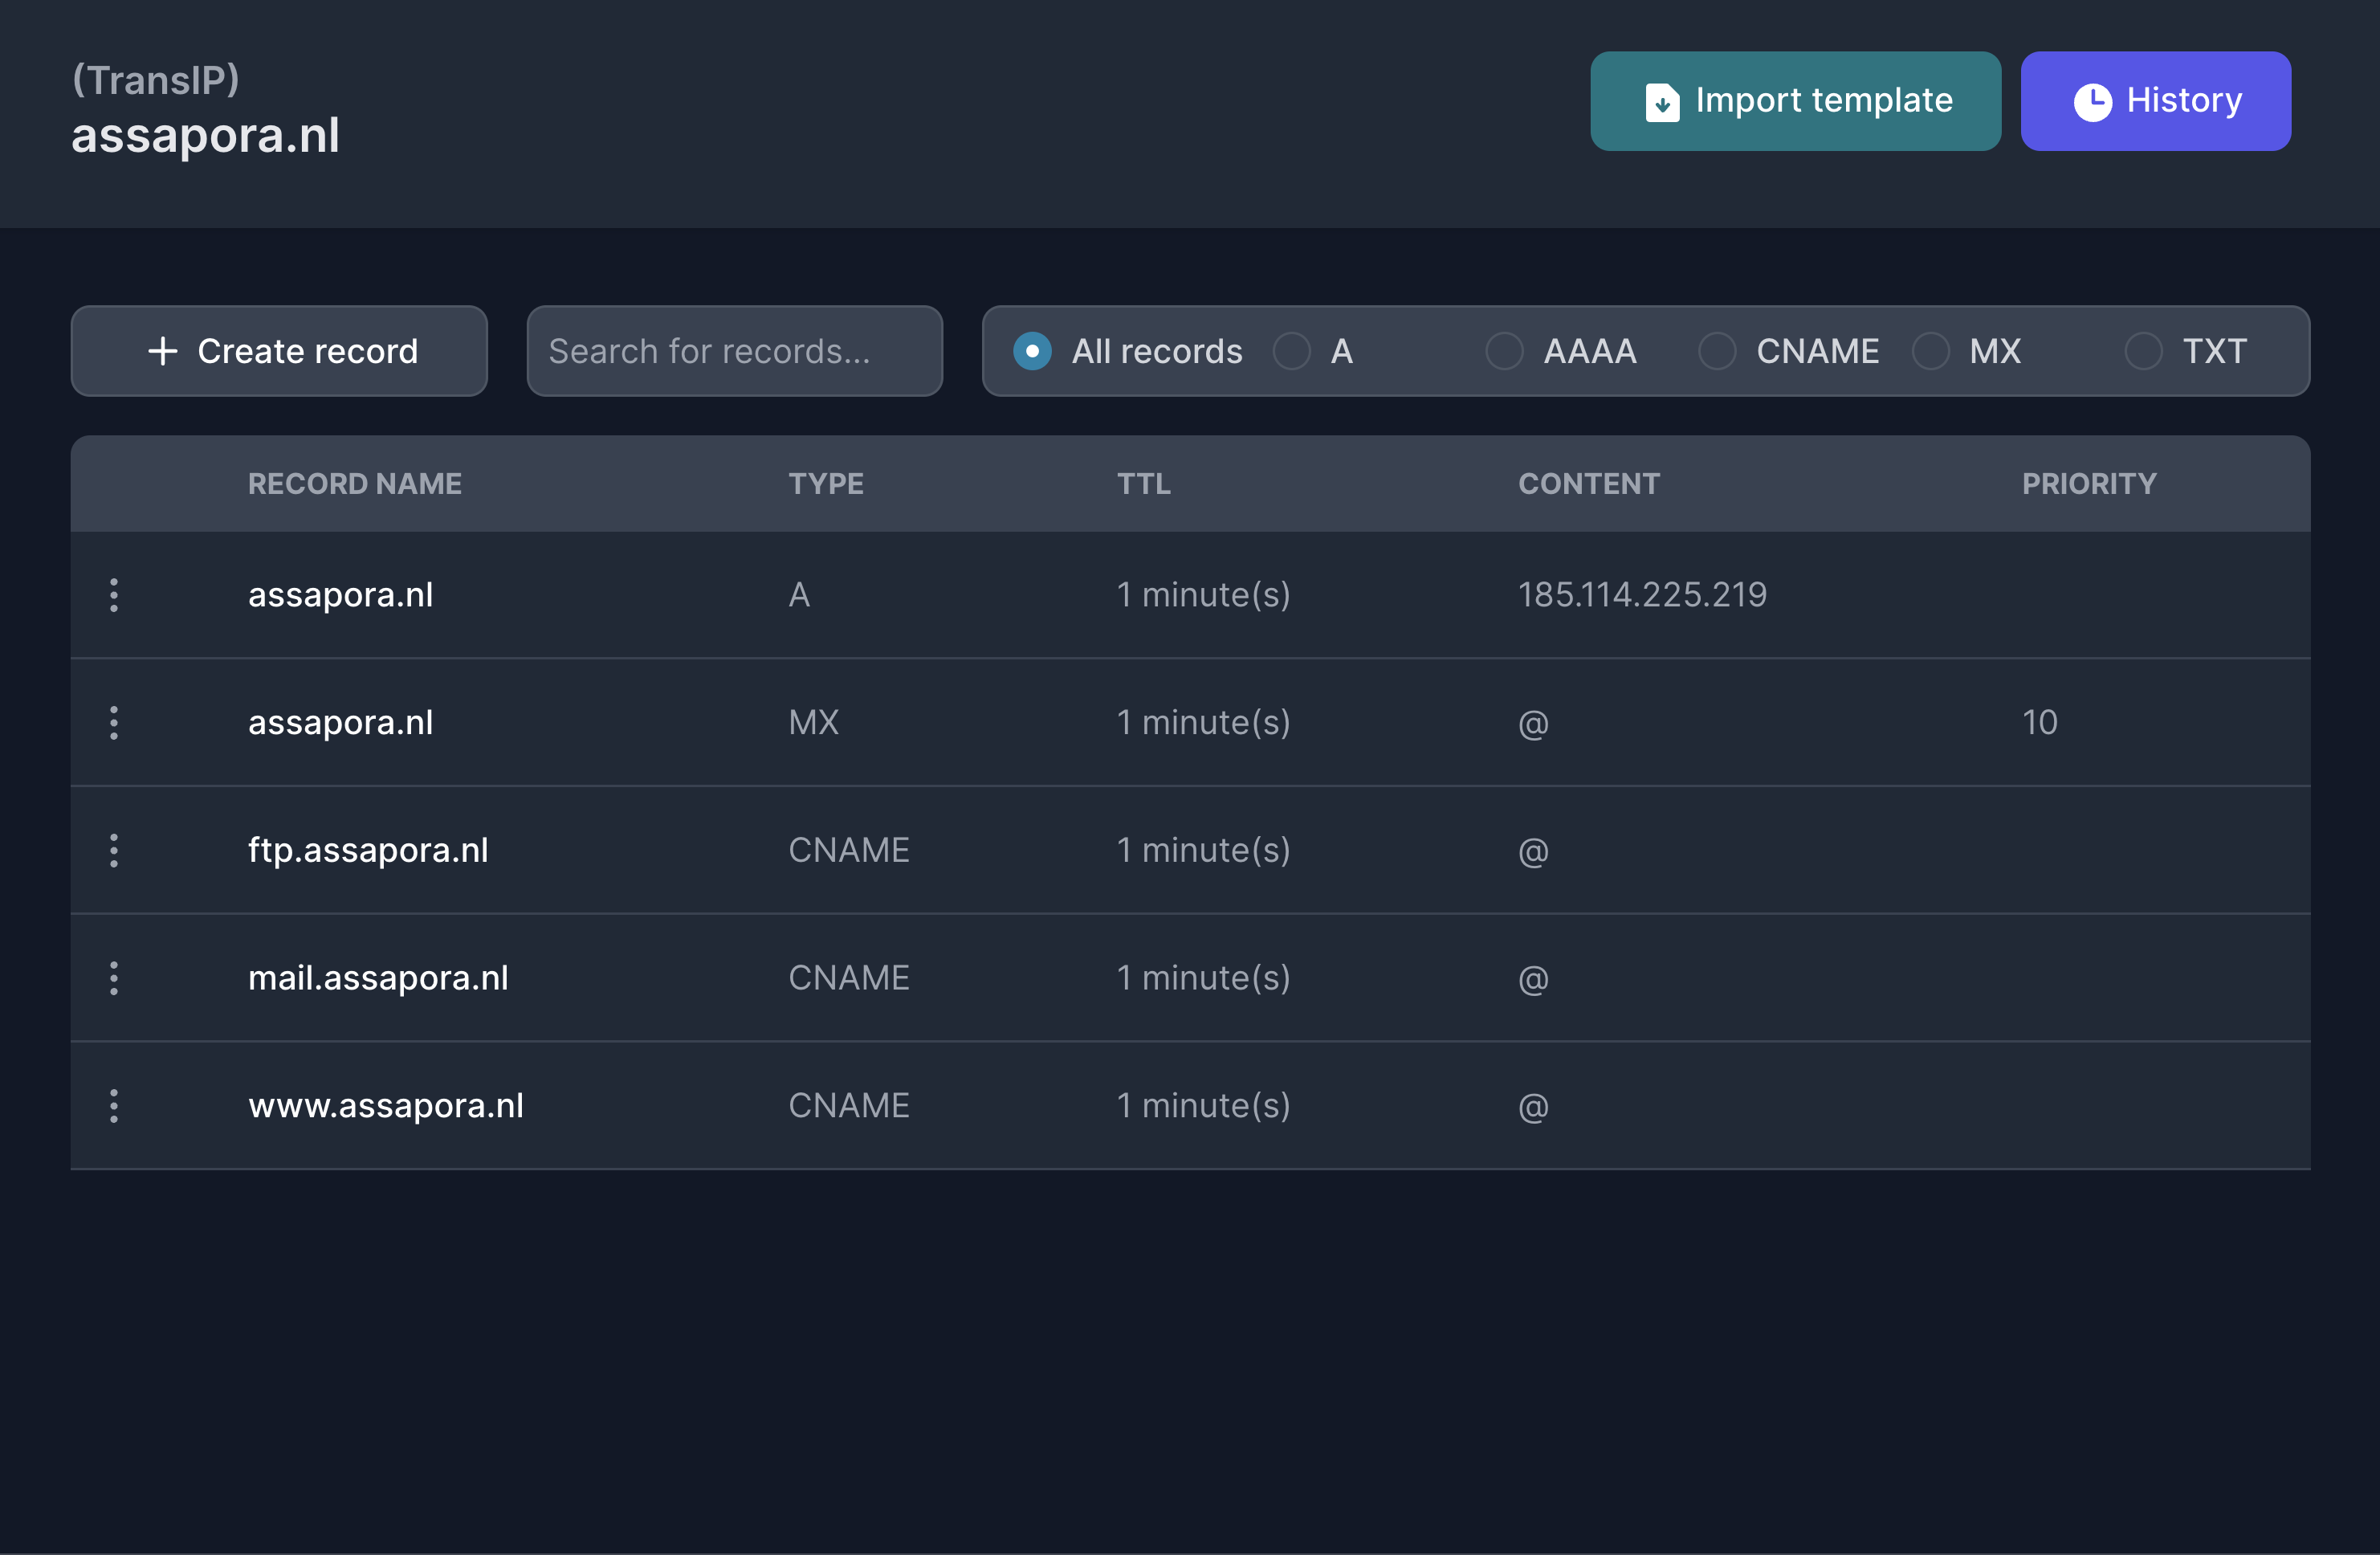The height and width of the screenshot is (1555, 2380).
Task: Click the www.assapora.nl record name
Action: pyautogui.click(x=386, y=1106)
